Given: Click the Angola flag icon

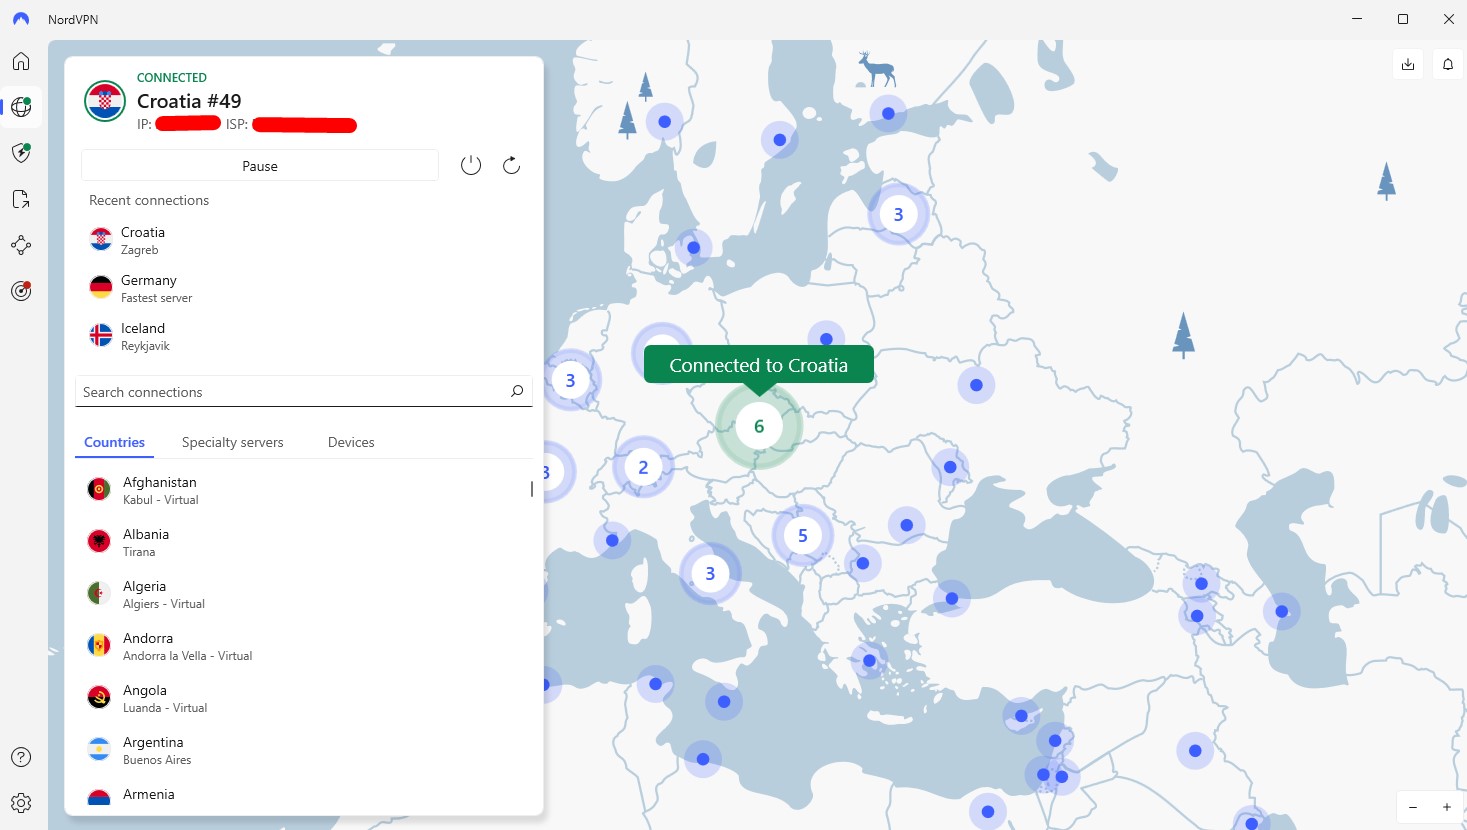Looking at the screenshot, I should [99, 698].
